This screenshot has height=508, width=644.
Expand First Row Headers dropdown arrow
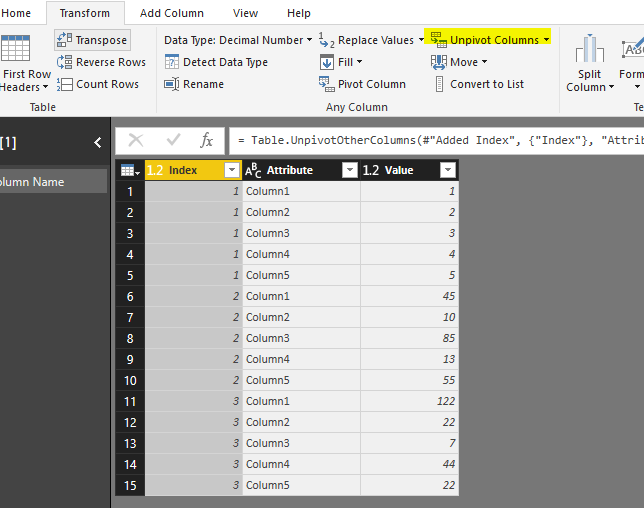[x=46, y=87]
